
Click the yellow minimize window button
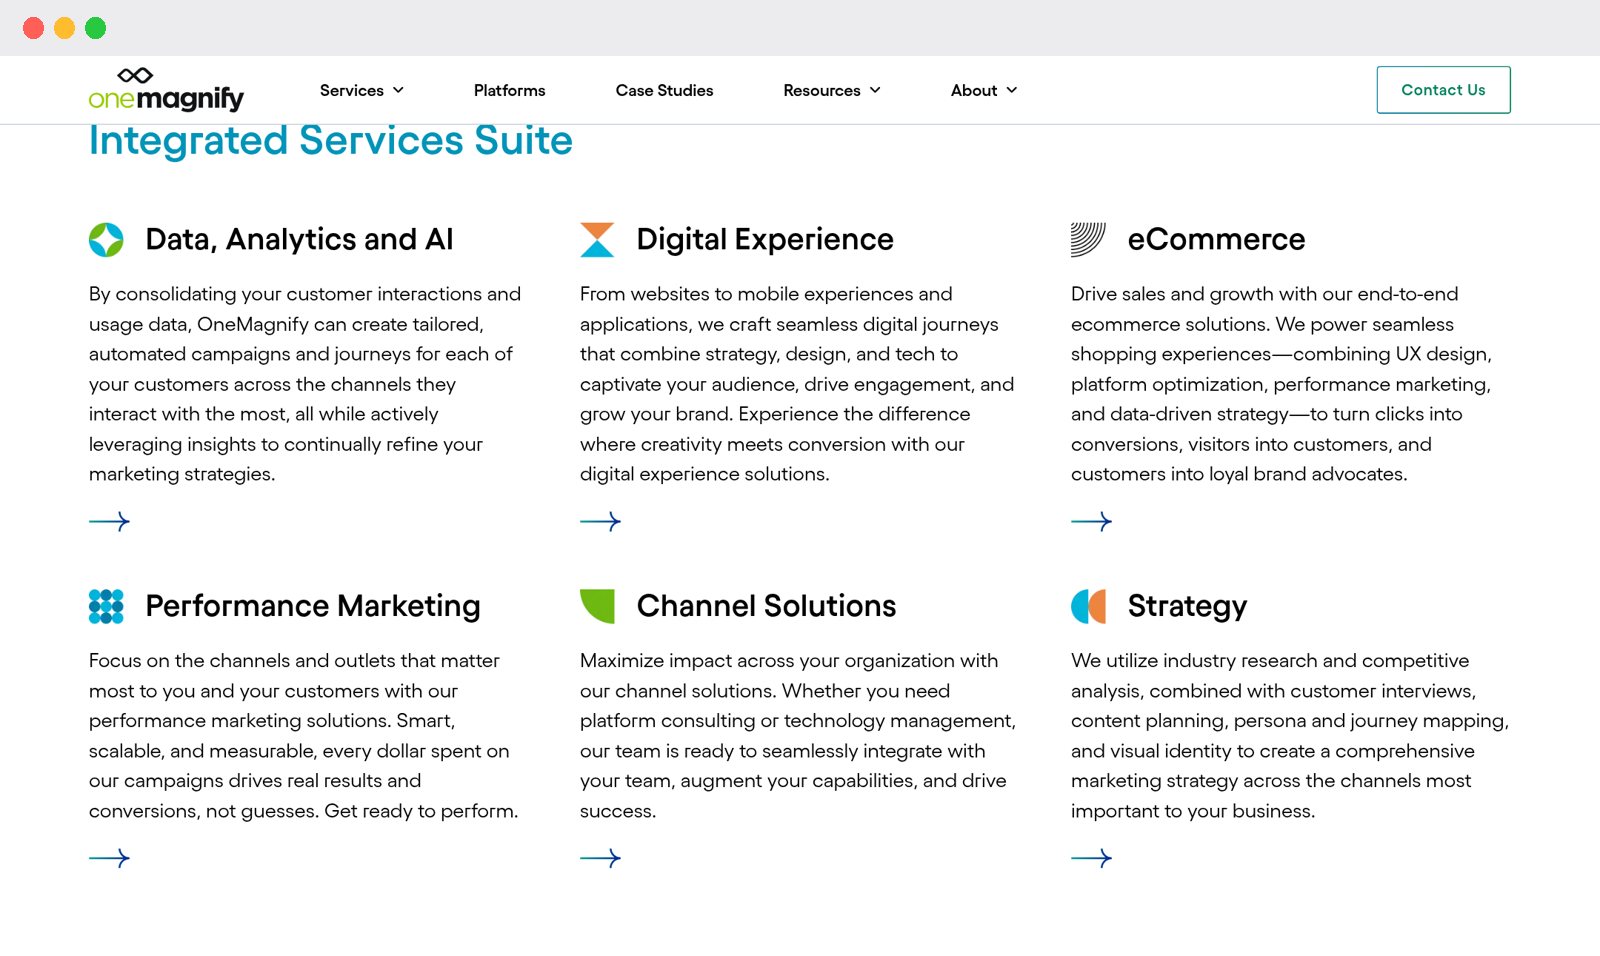[65, 28]
